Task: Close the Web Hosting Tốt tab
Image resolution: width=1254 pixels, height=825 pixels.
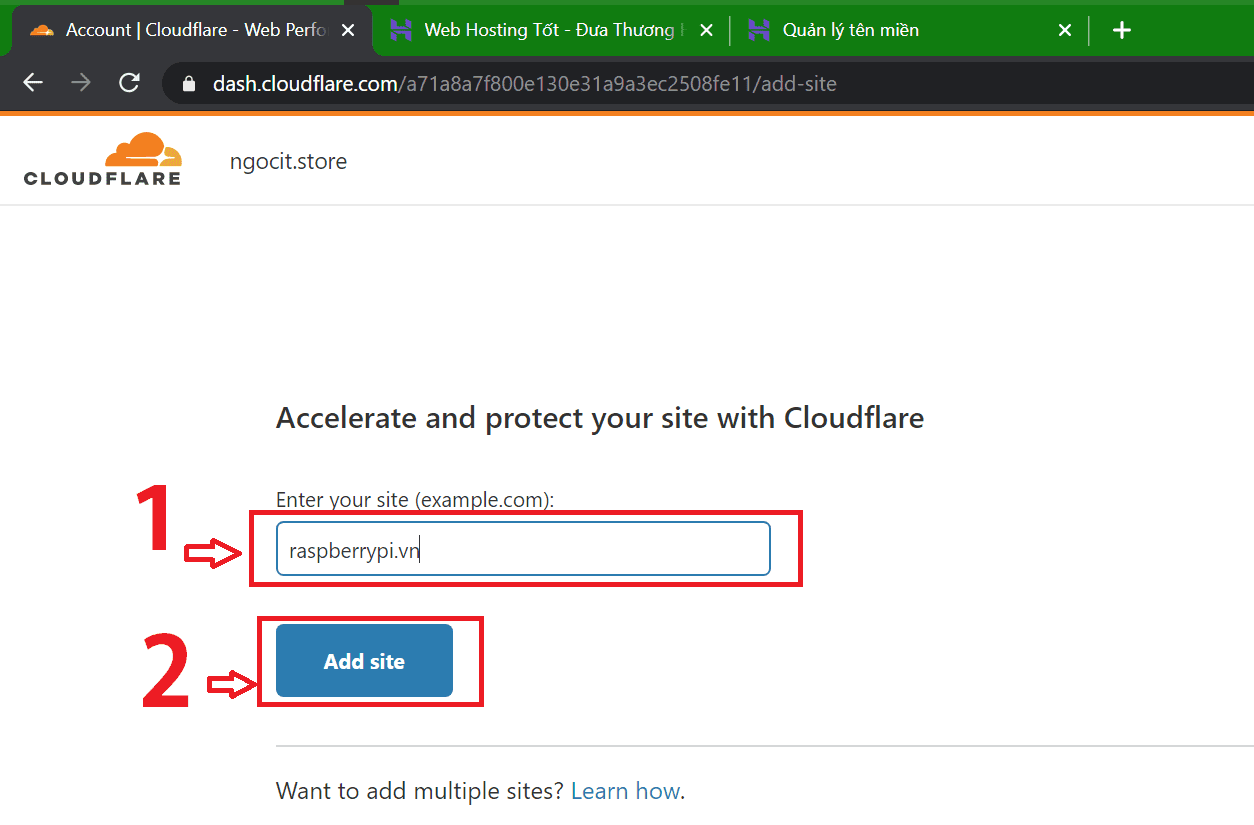Action: [706, 30]
